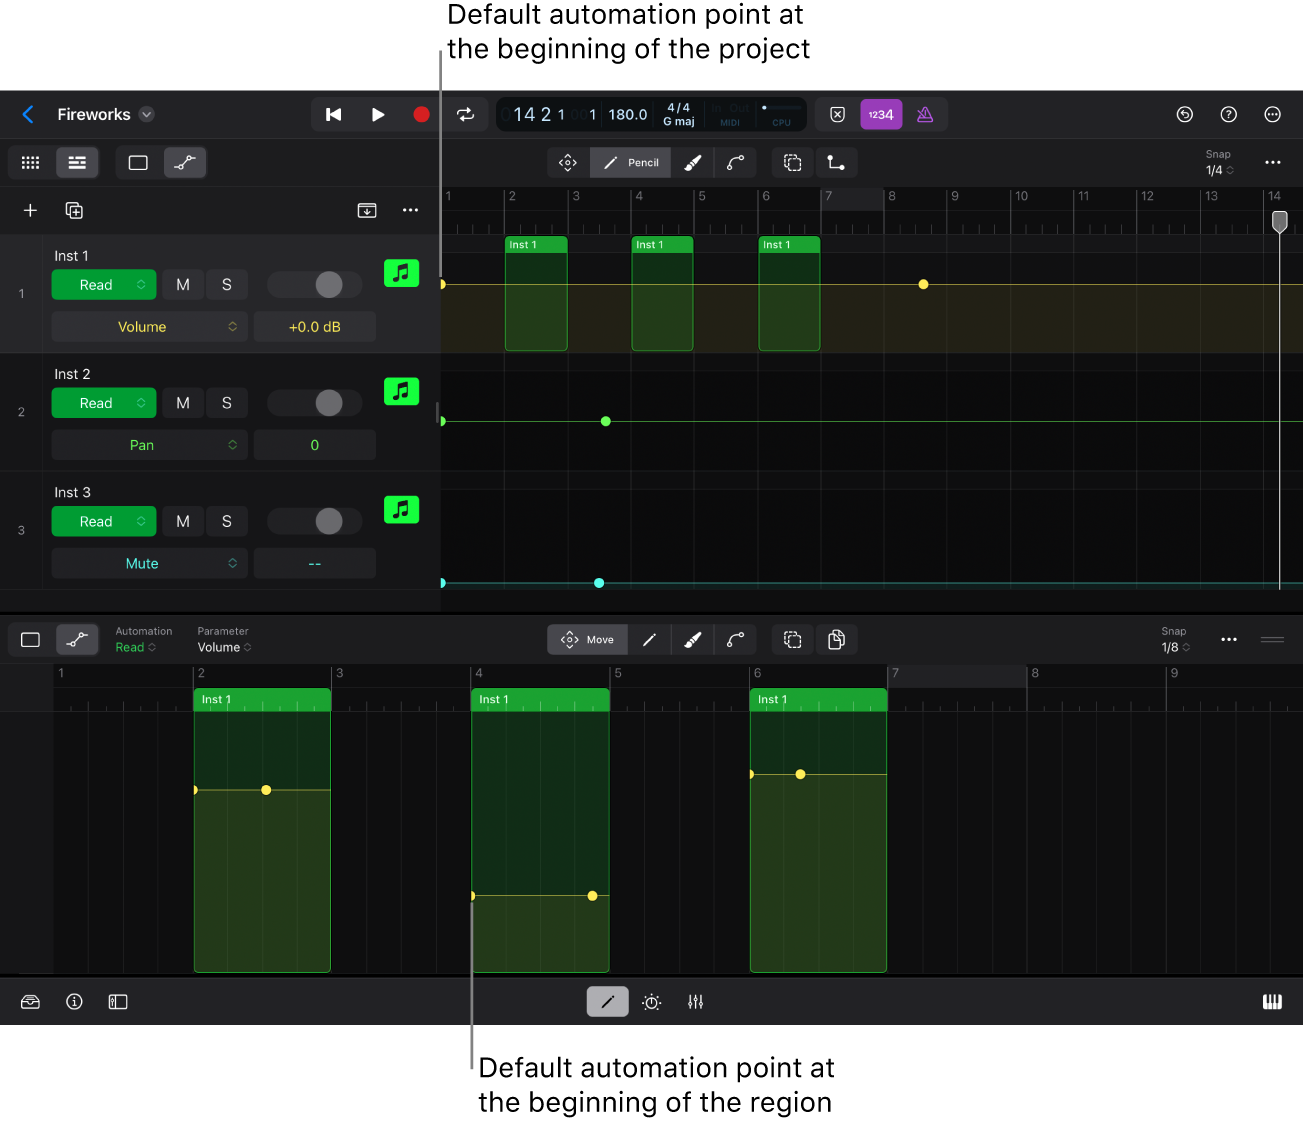
Task: Open the browser tray icon in bottom bar
Action: click(x=30, y=1002)
